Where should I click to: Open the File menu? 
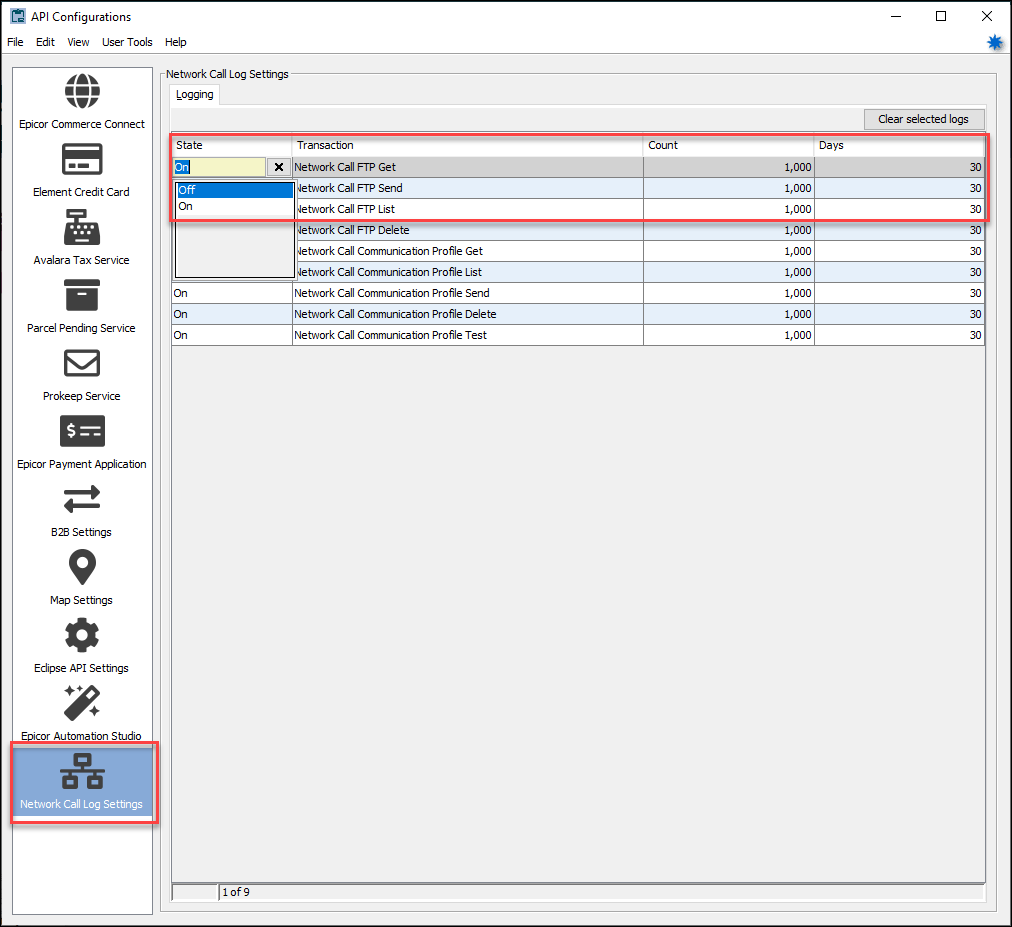coord(15,42)
